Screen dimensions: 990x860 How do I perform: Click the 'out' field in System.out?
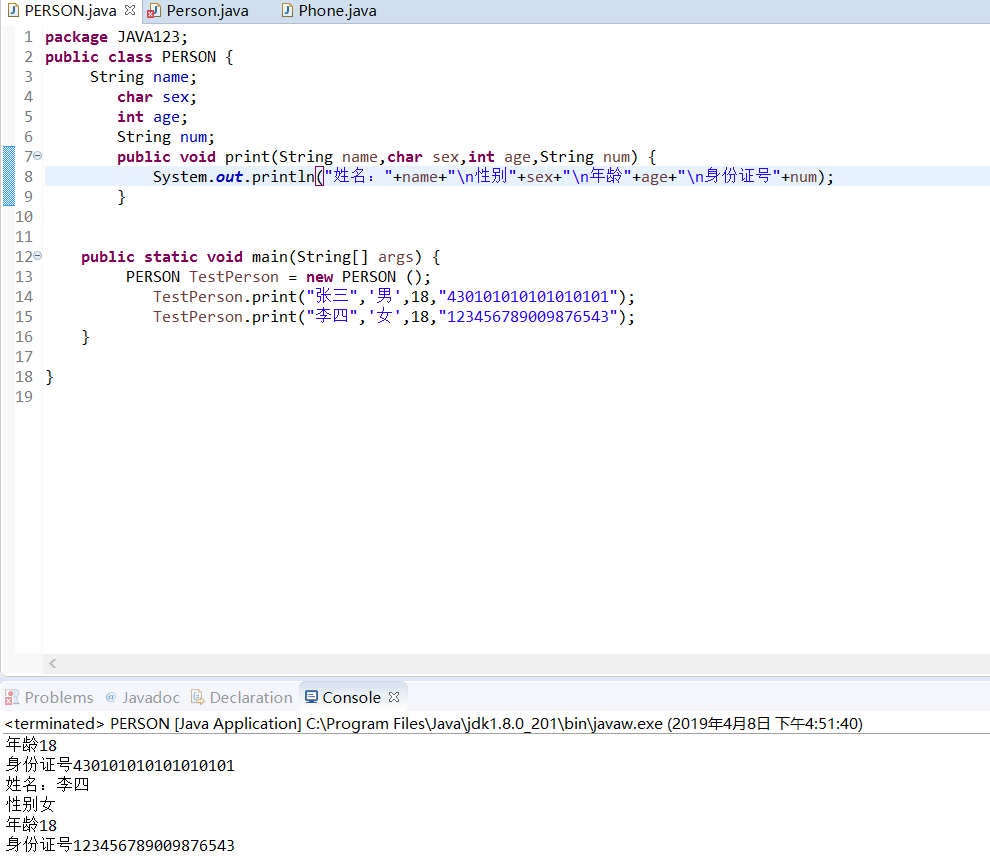[x=229, y=177]
